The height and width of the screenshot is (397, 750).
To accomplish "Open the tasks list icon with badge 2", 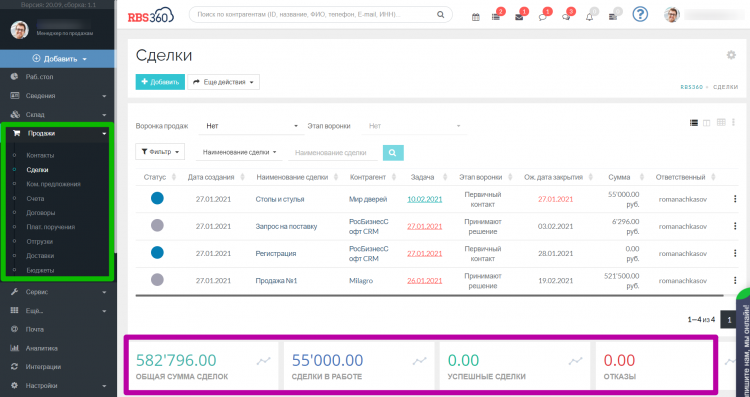I will (x=496, y=17).
